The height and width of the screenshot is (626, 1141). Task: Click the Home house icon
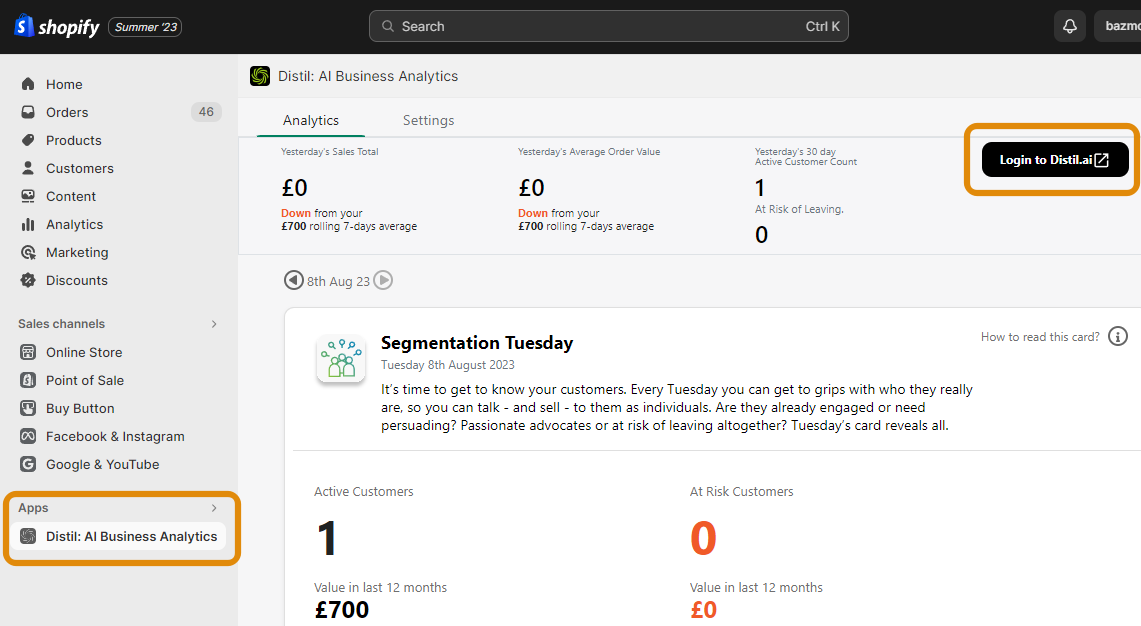(28, 84)
